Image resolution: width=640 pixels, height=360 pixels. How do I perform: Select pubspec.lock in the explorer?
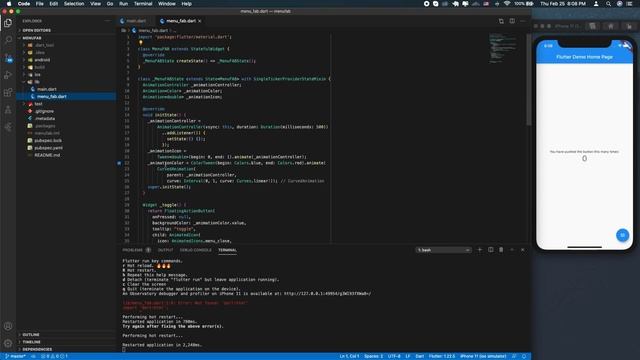(x=48, y=141)
